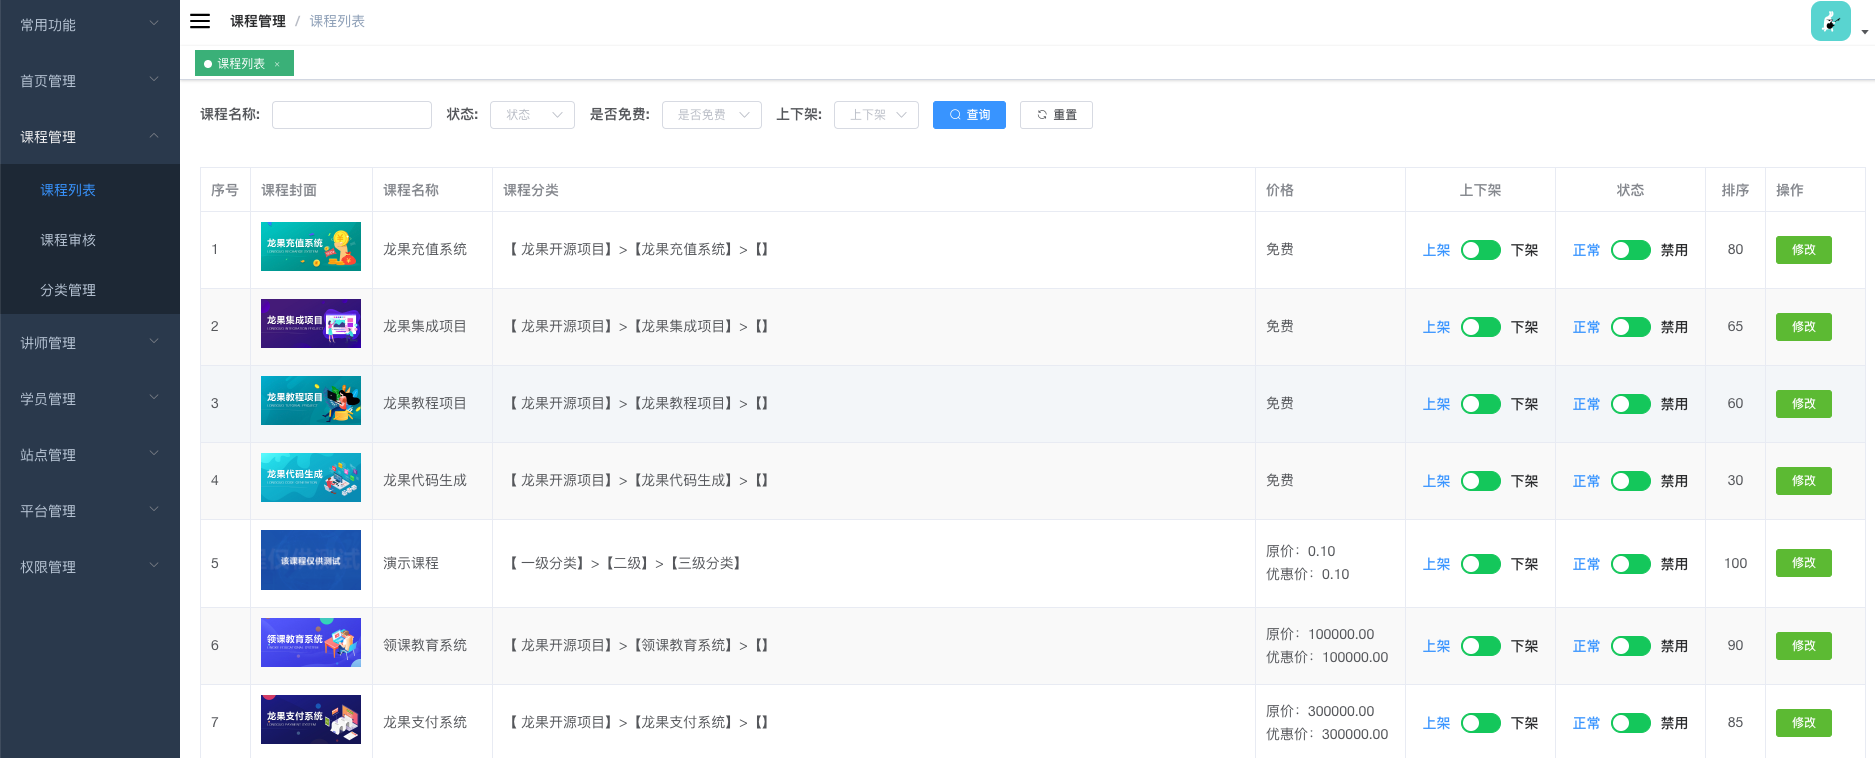Click the 课程列表 breadcrumb text
This screenshot has height=758, width=1875.
pos(337,21)
